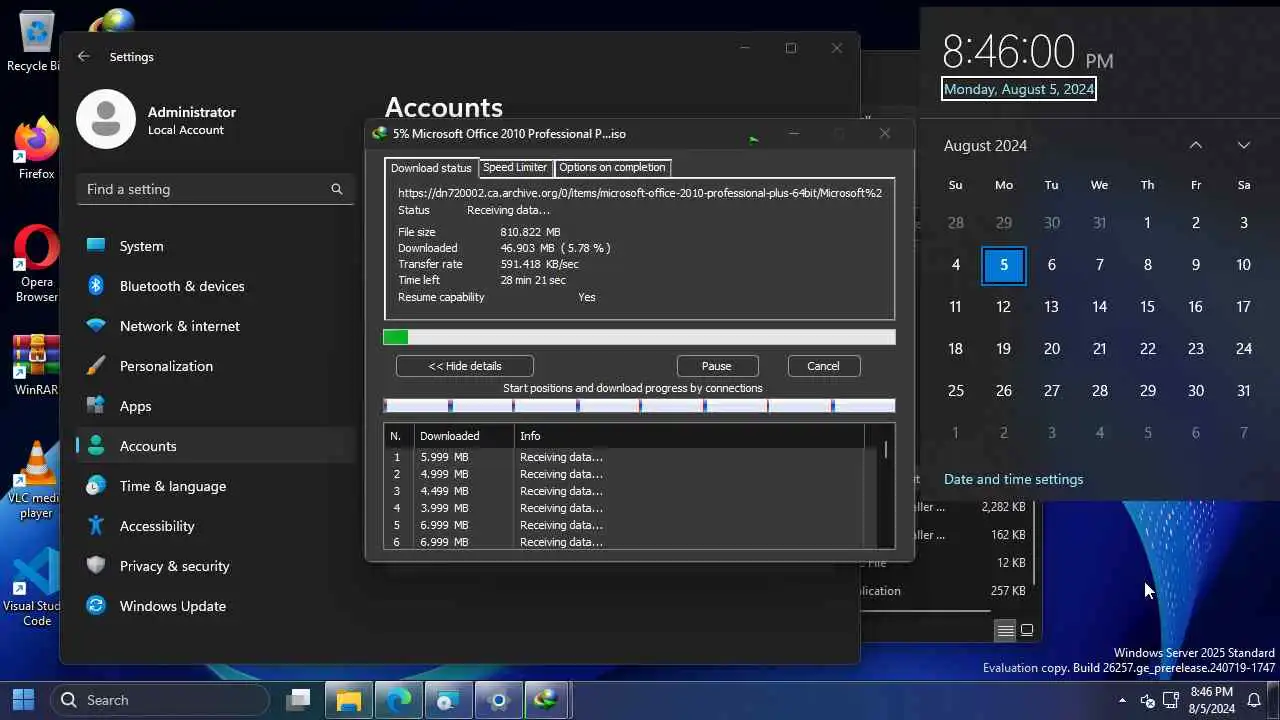Open Network & internet settings
This screenshot has width=1280, height=720.
pyautogui.click(x=216, y=326)
